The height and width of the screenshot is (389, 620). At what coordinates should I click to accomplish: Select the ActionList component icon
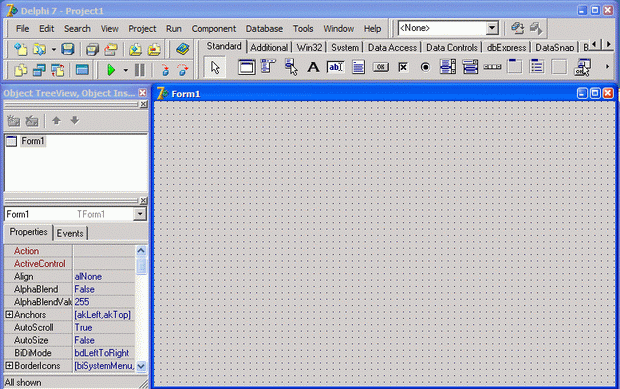(x=582, y=67)
